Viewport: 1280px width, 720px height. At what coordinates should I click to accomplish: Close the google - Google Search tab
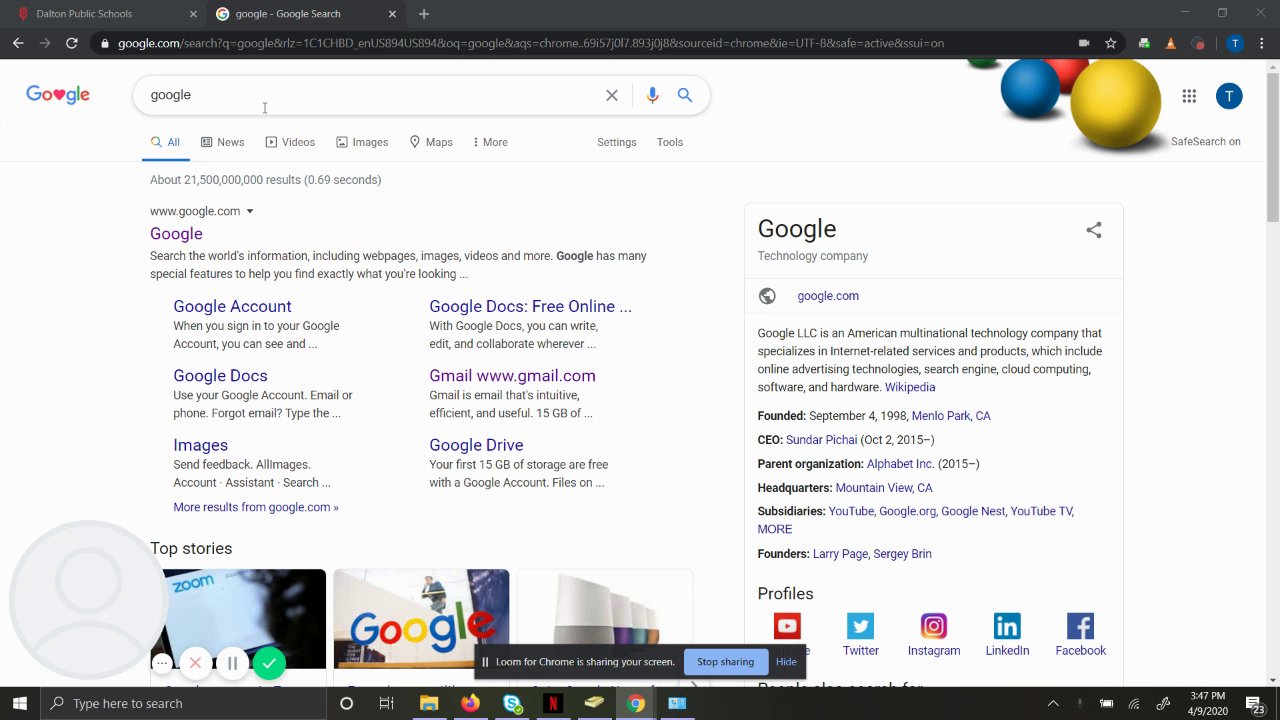pyautogui.click(x=392, y=14)
